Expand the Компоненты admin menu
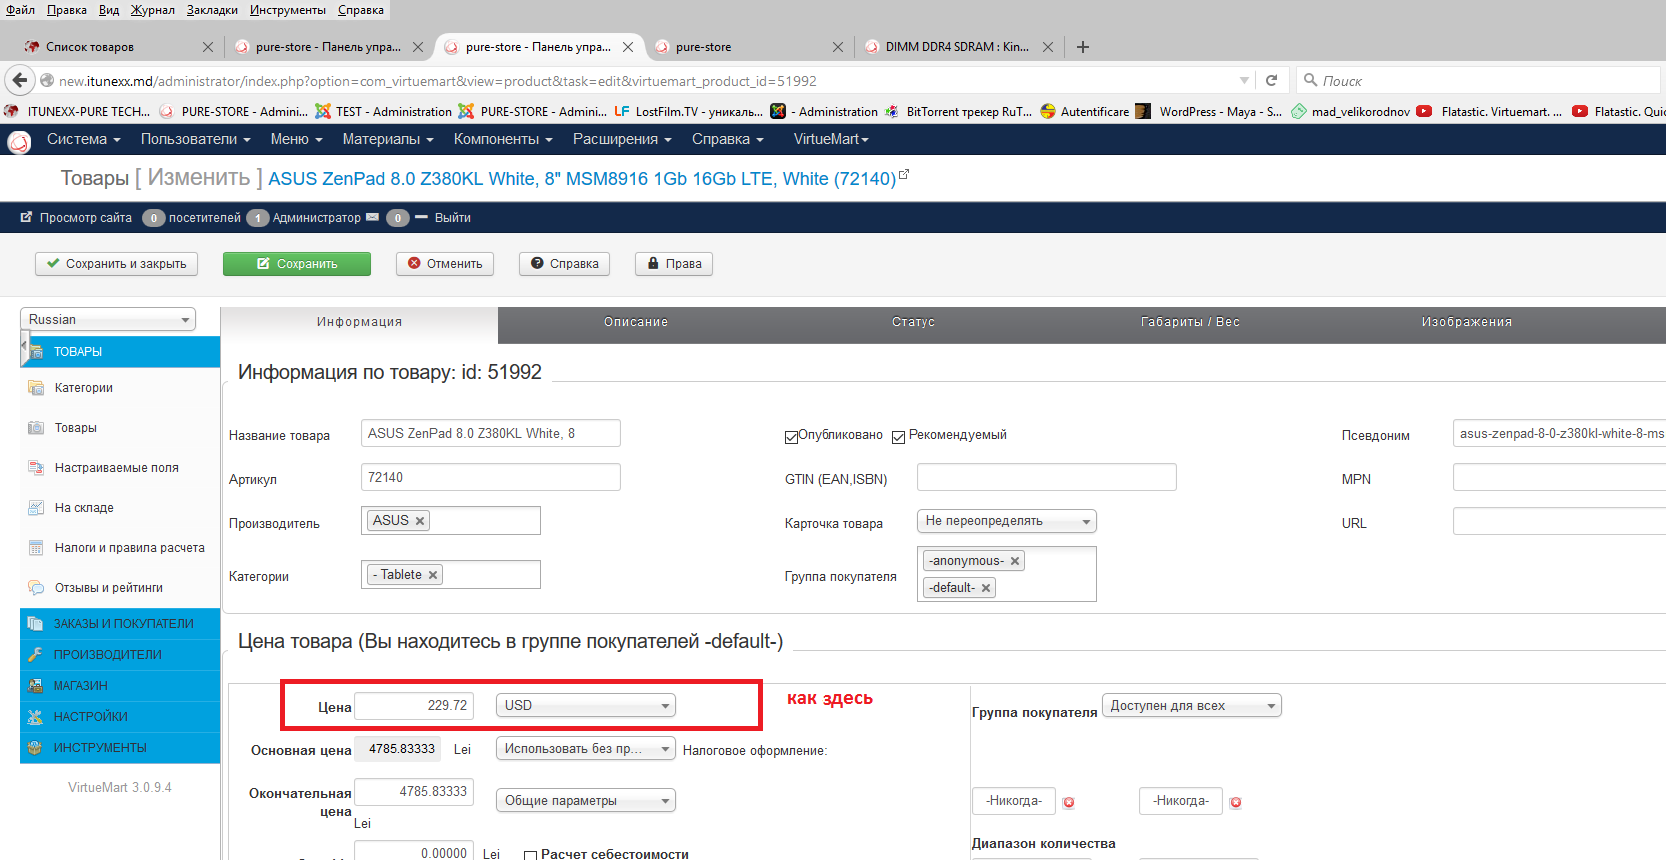Screen dimensions: 1666x860 coord(503,140)
